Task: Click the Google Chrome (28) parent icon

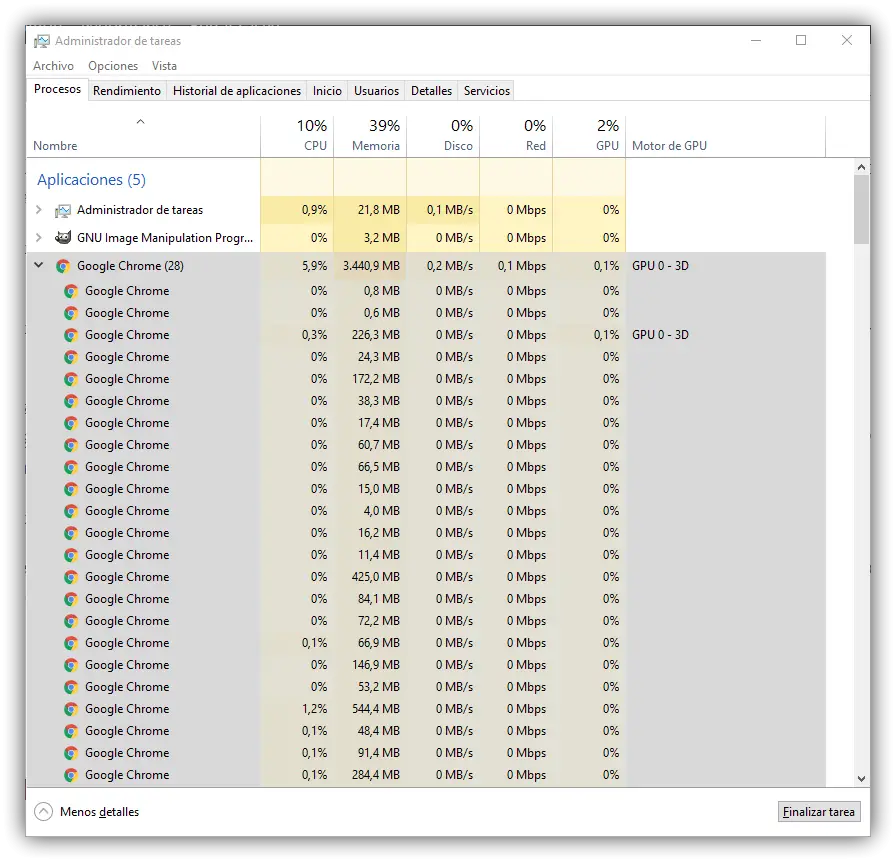Action: point(63,266)
